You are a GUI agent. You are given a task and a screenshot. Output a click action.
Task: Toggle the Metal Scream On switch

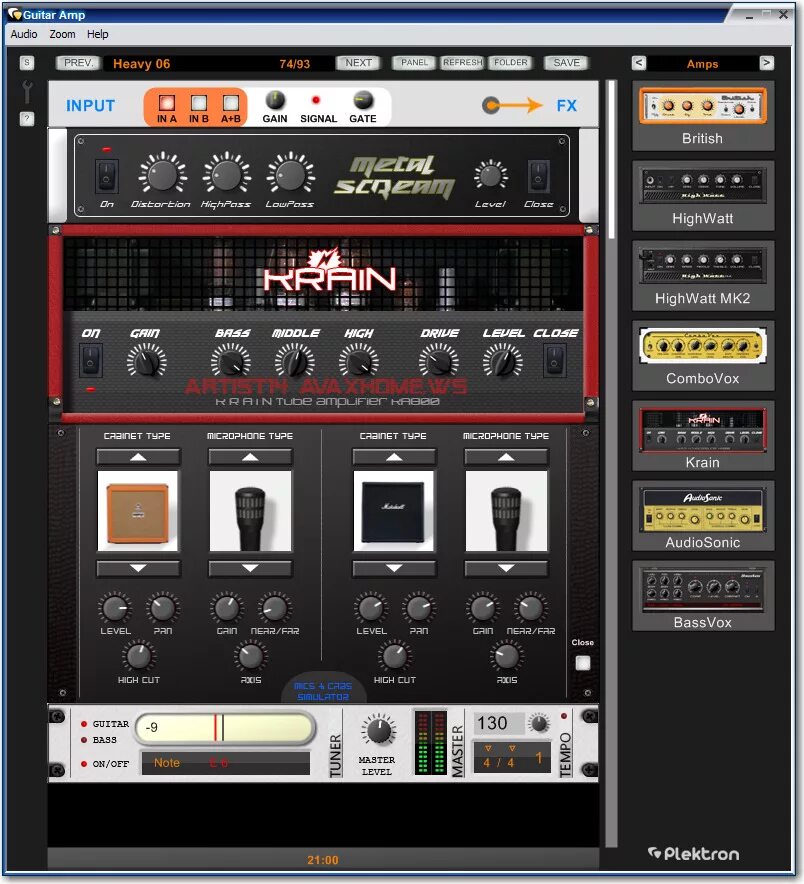point(107,176)
